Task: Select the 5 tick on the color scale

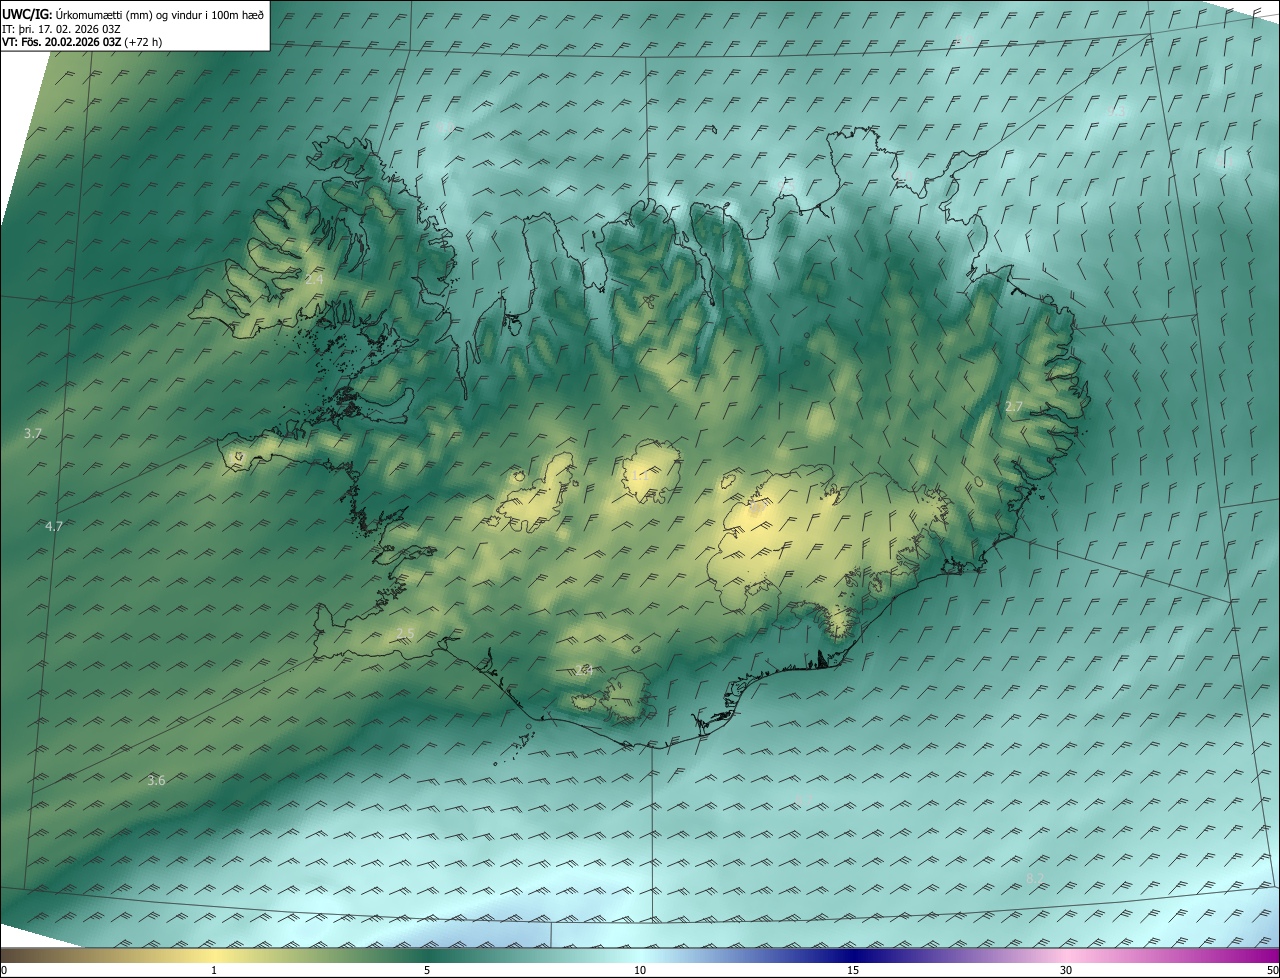Action: (427, 970)
